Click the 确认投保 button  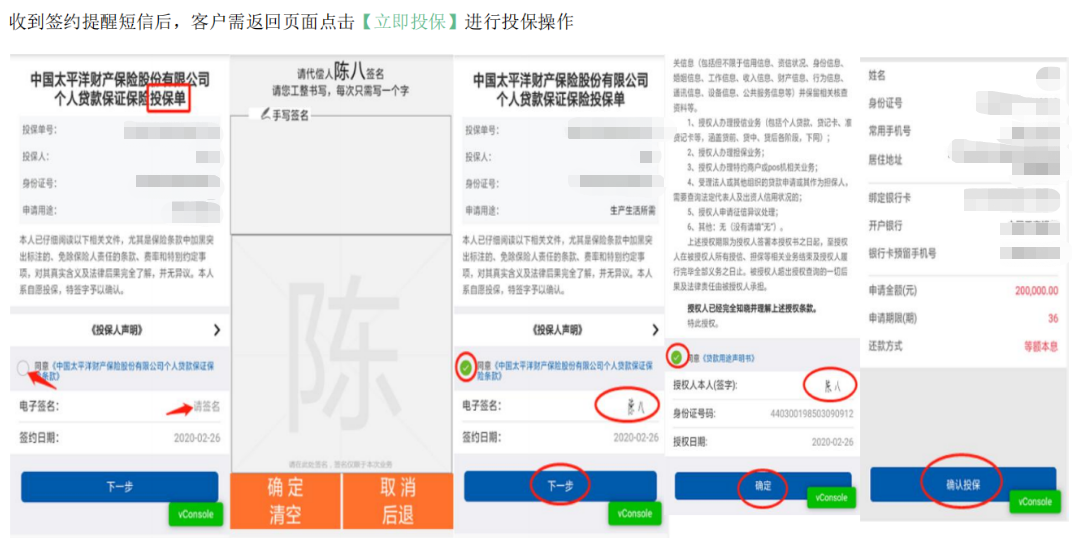pyautogui.click(x=963, y=484)
